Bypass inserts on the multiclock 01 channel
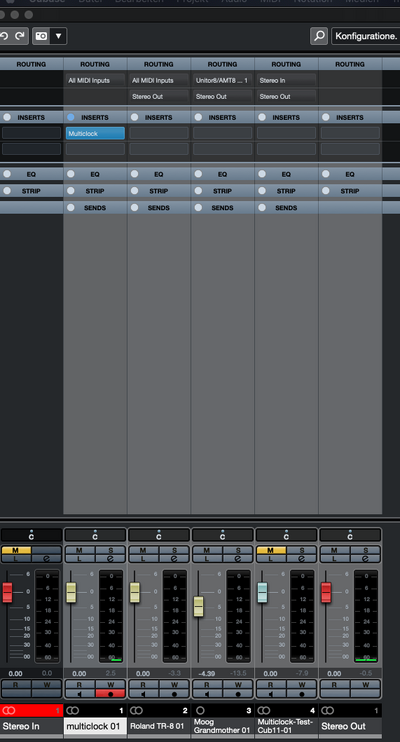The image size is (400, 742). [x=71, y=117]
